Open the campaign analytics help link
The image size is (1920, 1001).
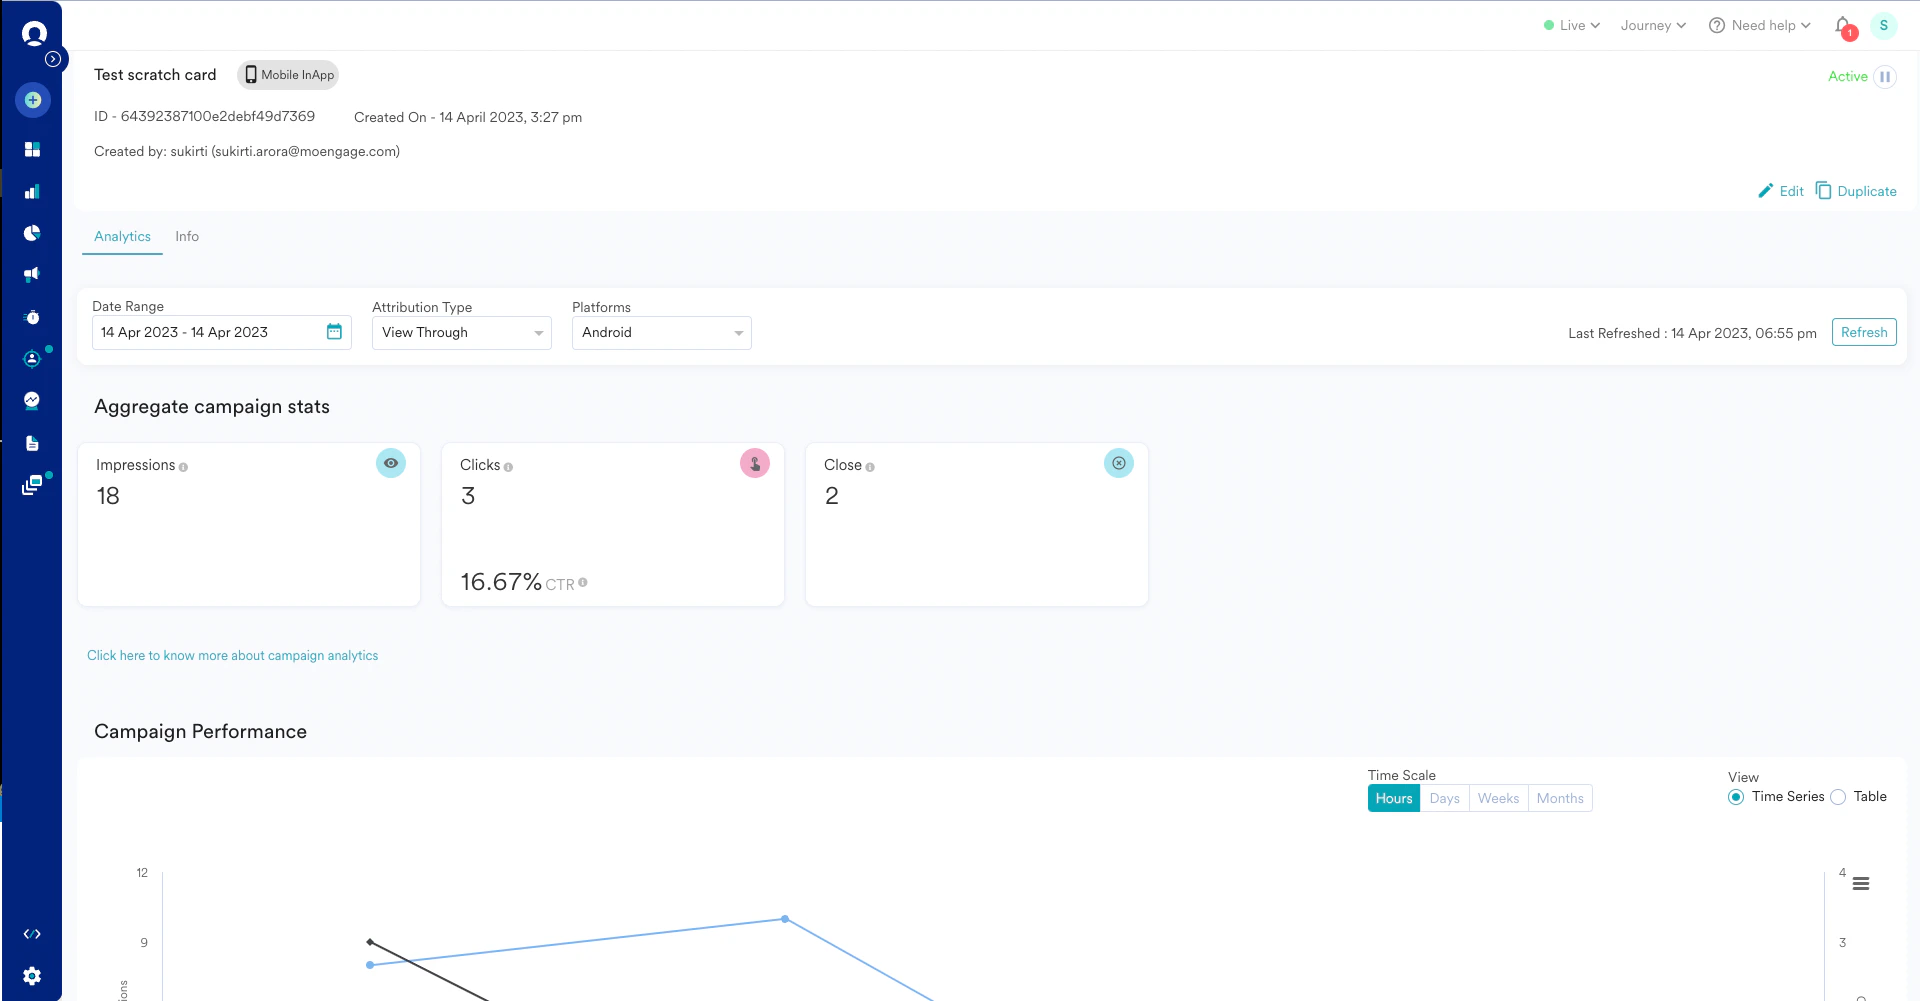[x=232, y=655]
